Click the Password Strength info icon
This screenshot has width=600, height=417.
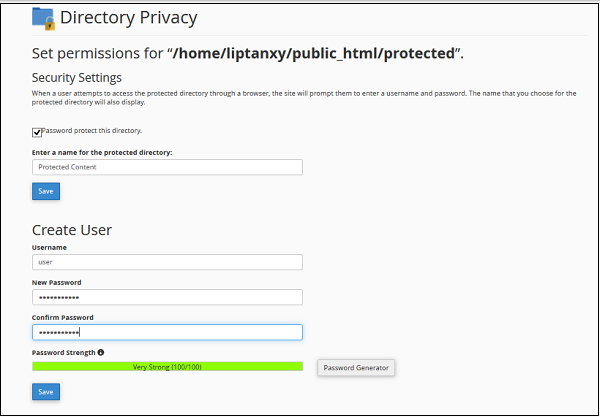coord(101,352)
